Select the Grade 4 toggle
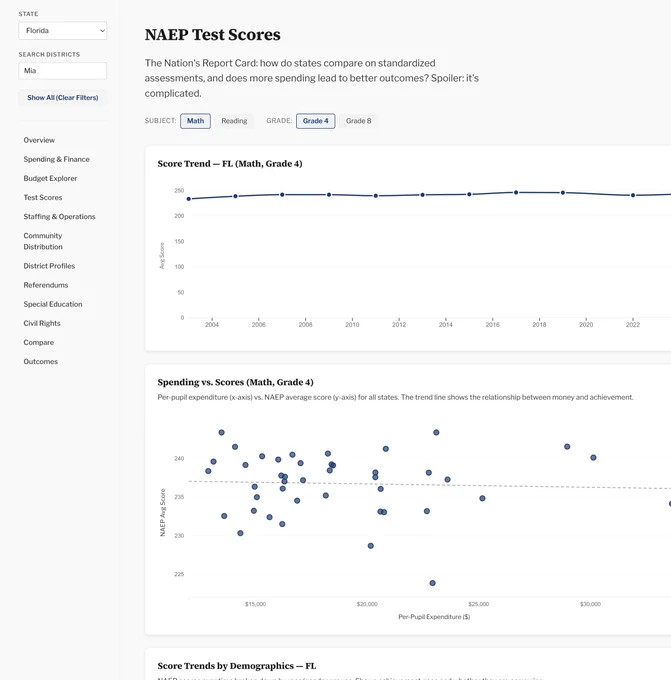 point(315,121)
